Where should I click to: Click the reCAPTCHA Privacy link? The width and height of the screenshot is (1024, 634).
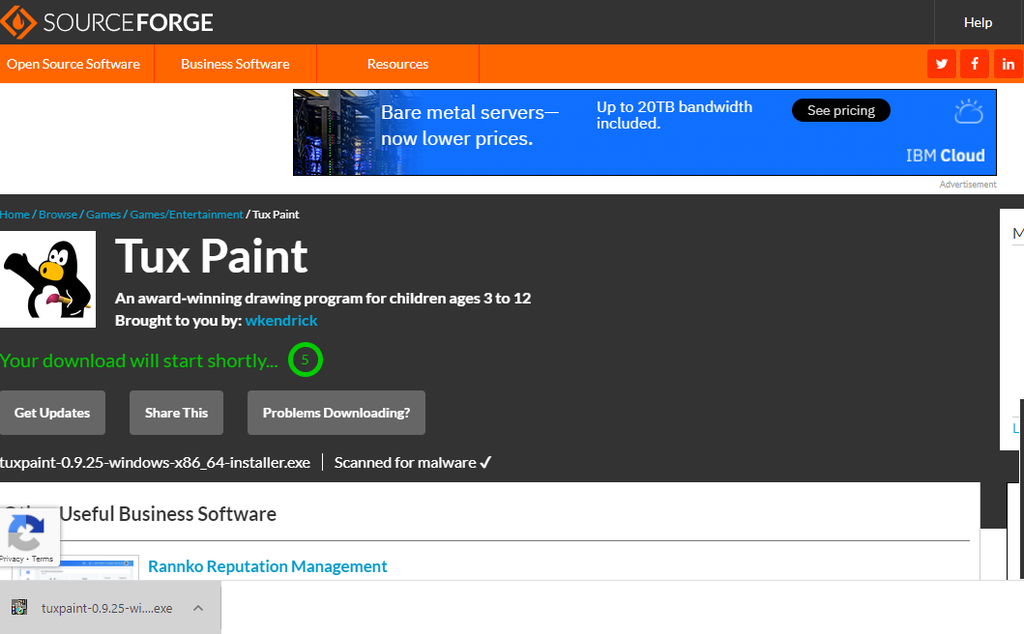pyautogui.click(x=12, y=559)
